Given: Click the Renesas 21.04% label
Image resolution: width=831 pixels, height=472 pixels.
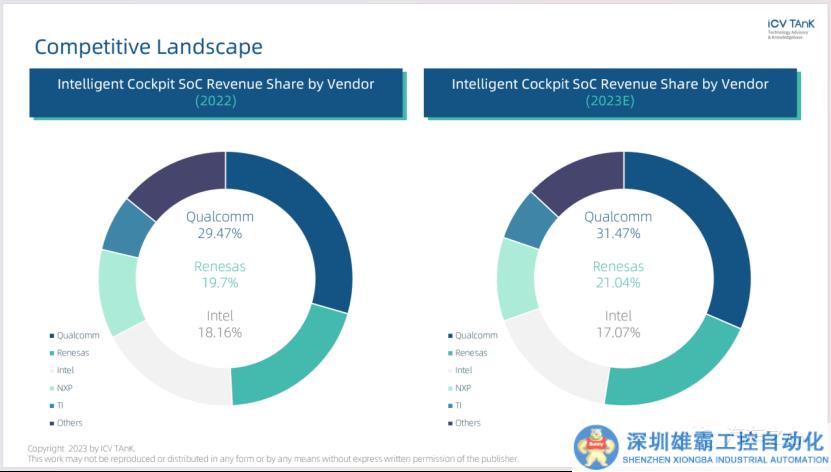Looking at the screenshot, I should [618, 274].
